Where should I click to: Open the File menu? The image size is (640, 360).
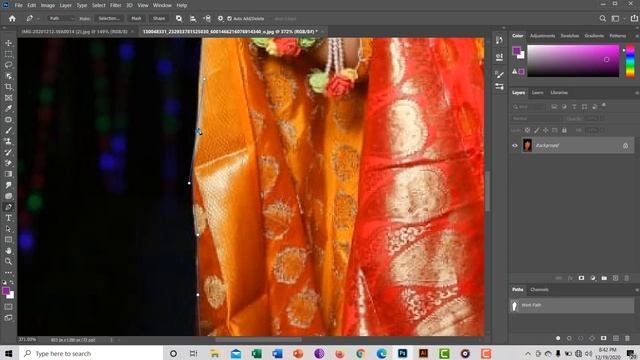[19, 5]
